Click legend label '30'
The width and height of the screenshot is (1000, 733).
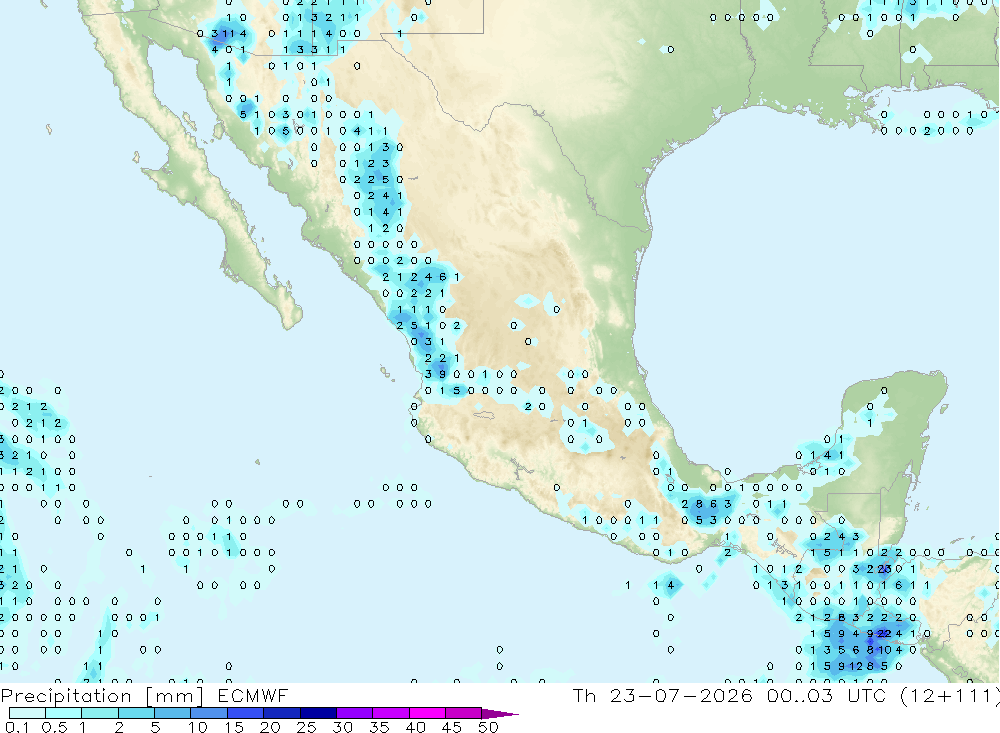tap(343, 727)
